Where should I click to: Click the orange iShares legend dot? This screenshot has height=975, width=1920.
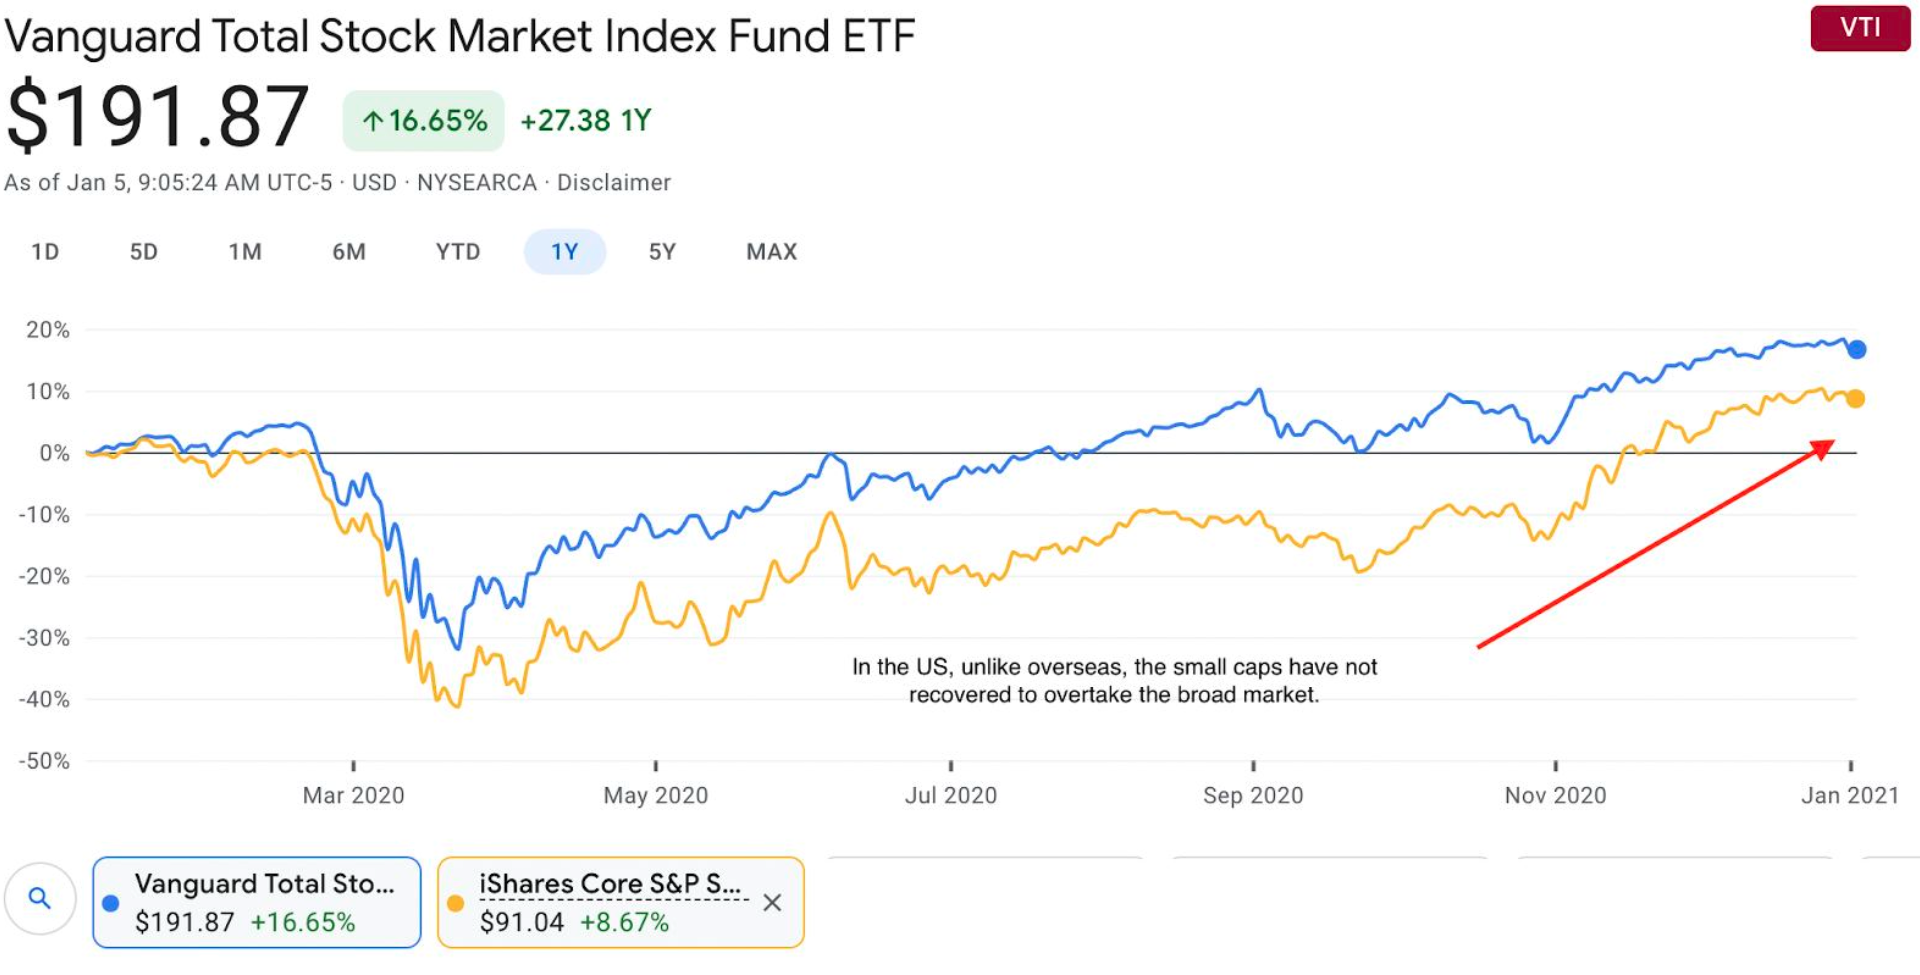pyautogui.click(x=456, y=903)
